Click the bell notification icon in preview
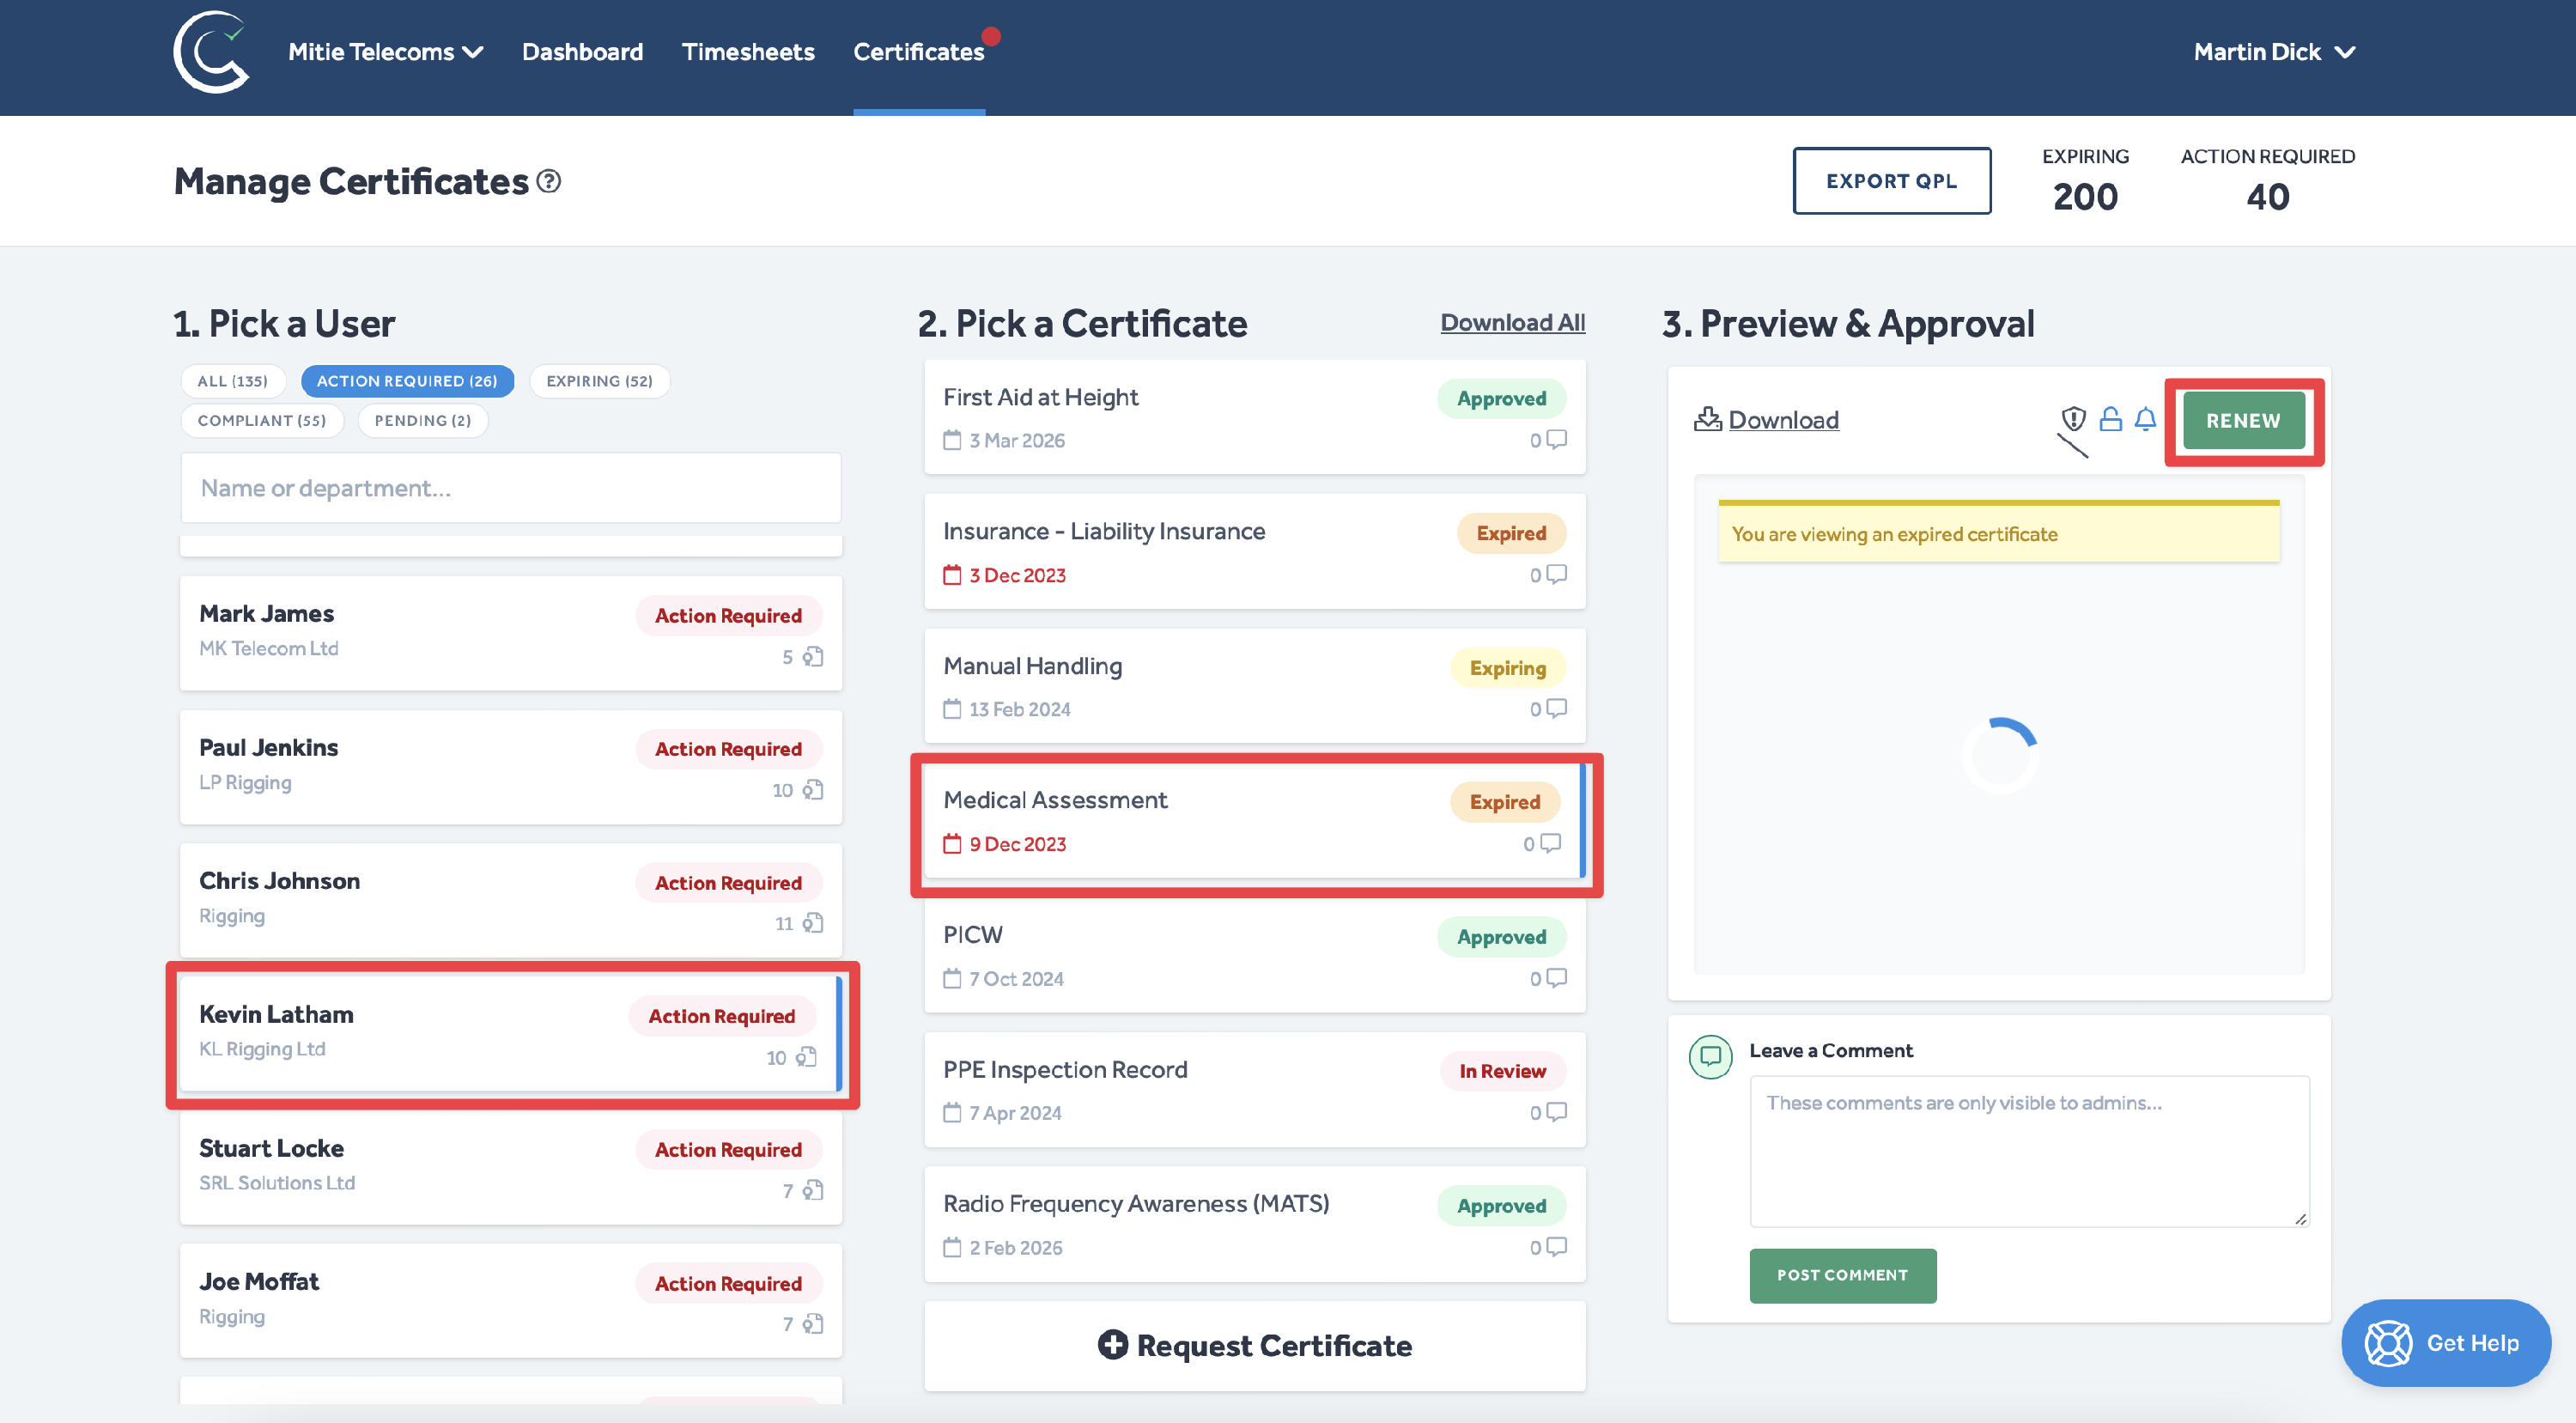Viewport: 2576px width, 1423px height. click(x=2145, y=419)
